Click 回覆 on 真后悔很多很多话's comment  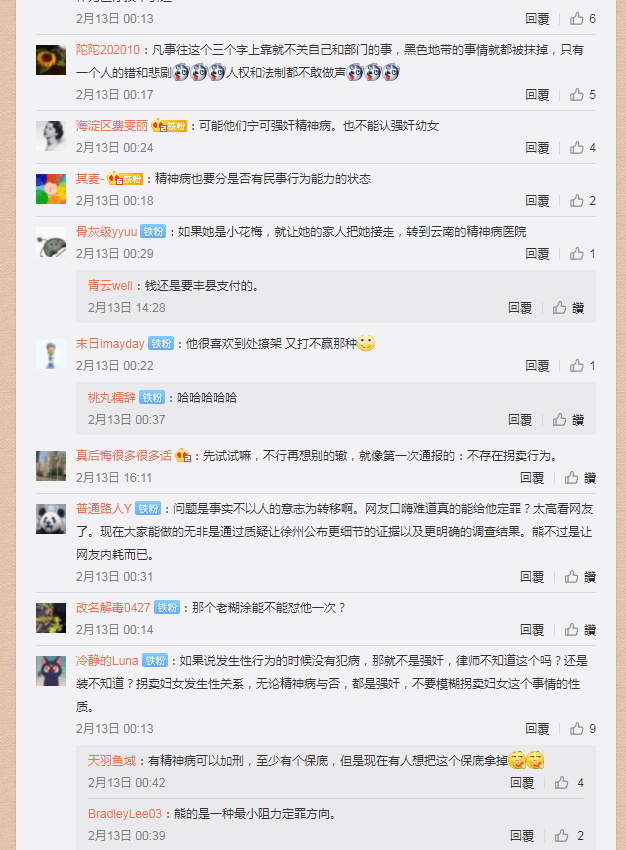(532, 478)
